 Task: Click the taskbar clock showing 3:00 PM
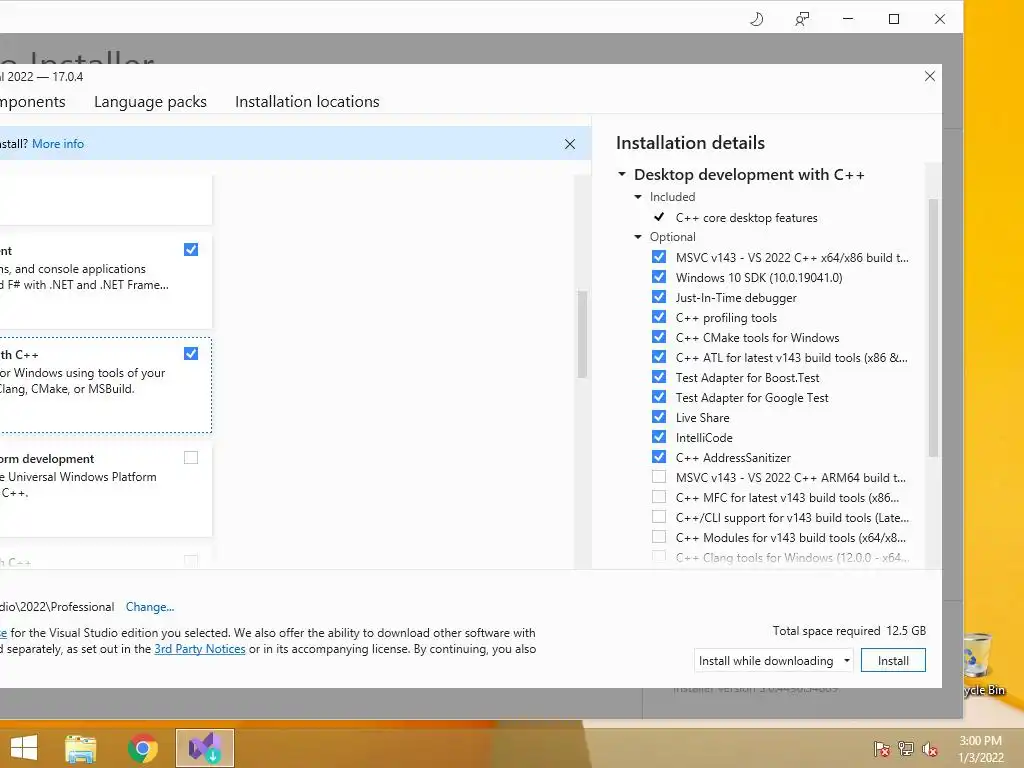pyautogui.click(x=980, y=749)
